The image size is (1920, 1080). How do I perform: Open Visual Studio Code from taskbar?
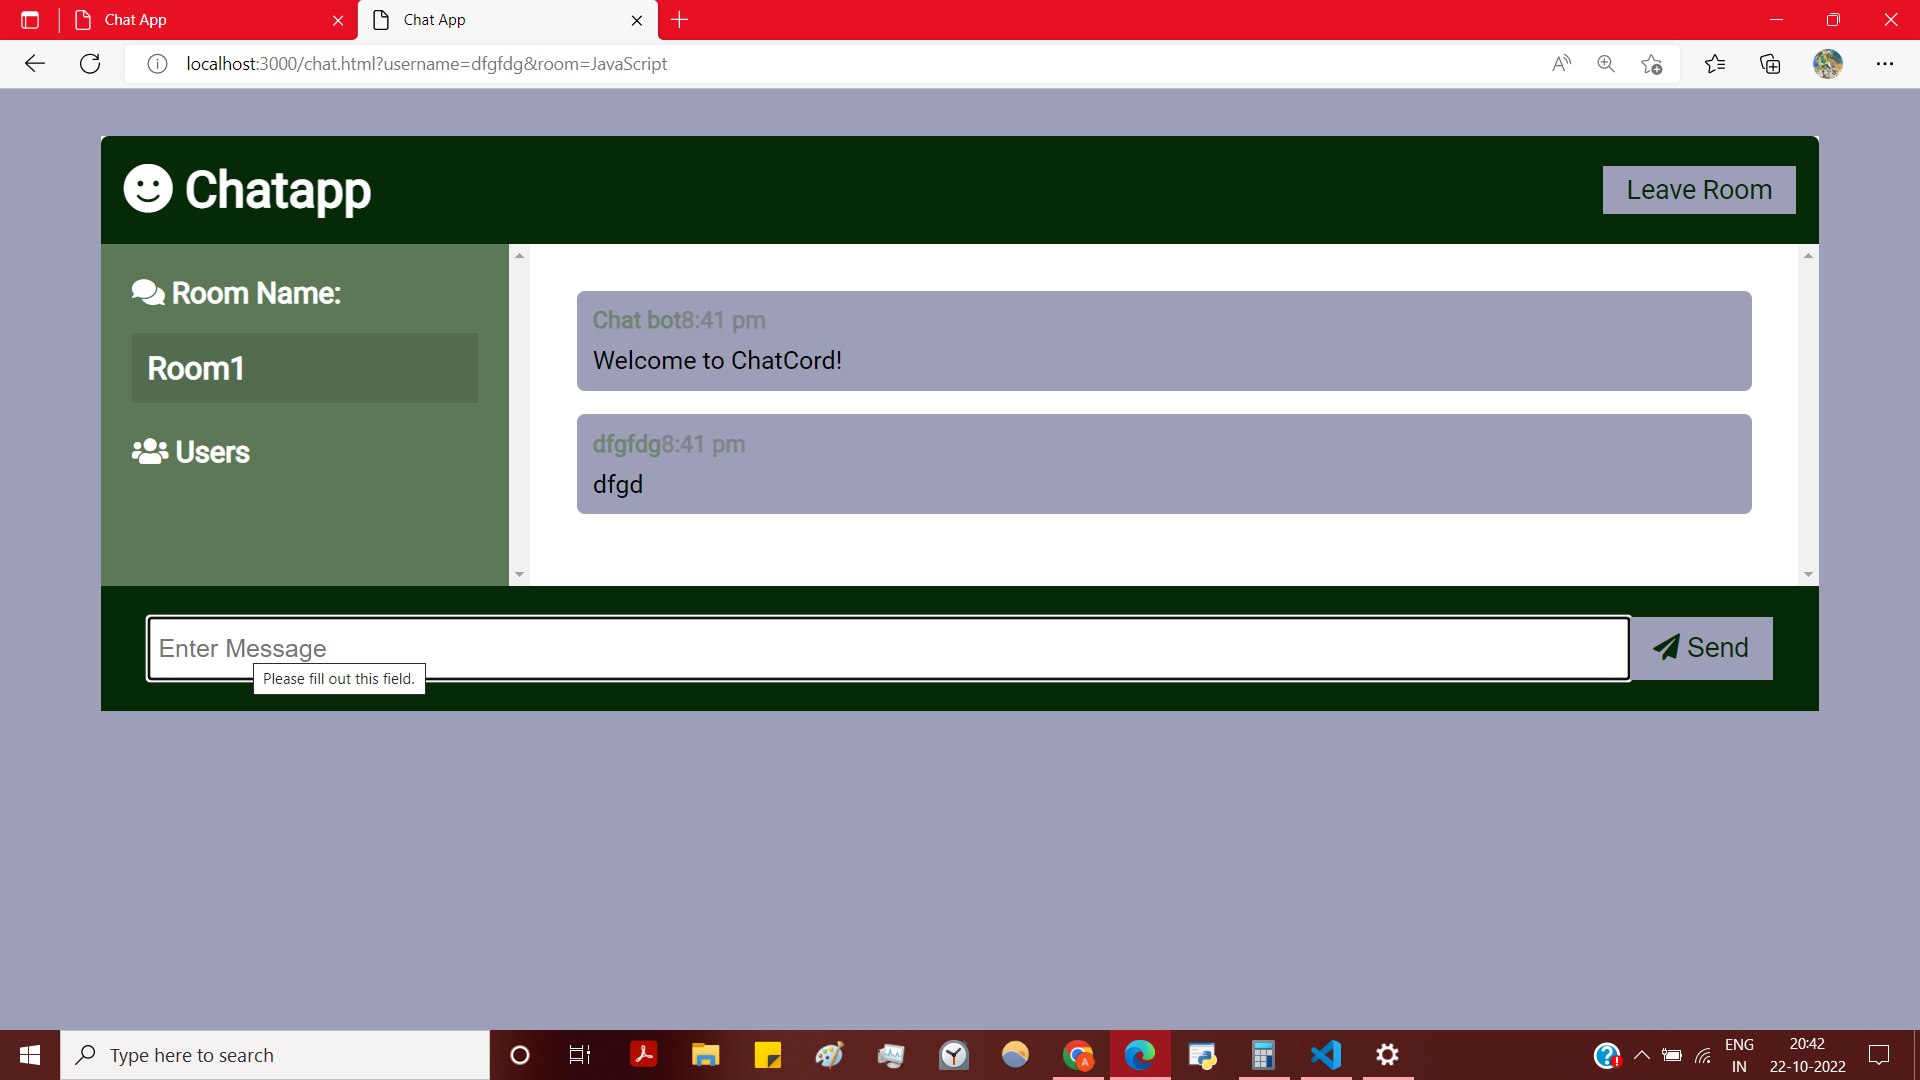(x=1326, y=1055)
